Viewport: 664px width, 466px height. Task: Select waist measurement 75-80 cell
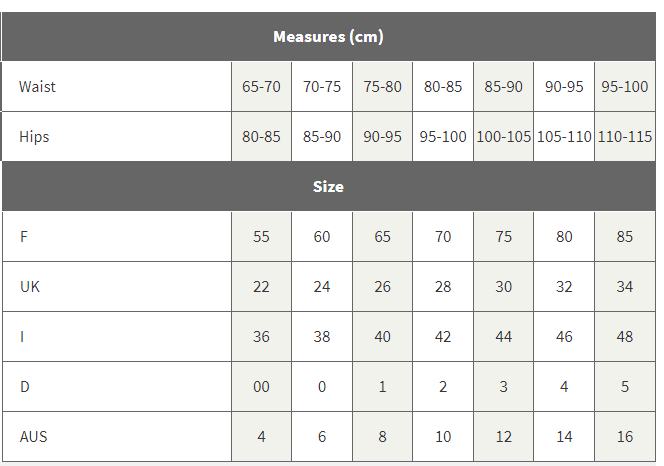tap(382, 87)
